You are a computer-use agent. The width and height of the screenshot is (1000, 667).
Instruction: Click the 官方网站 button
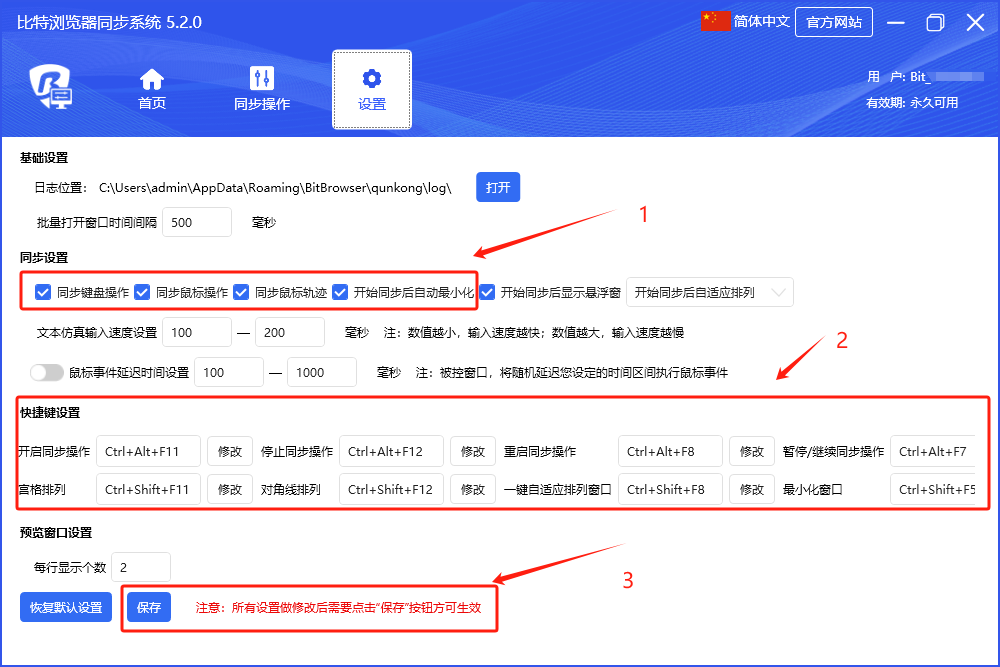pyautogui.click(x=833, y=22)
